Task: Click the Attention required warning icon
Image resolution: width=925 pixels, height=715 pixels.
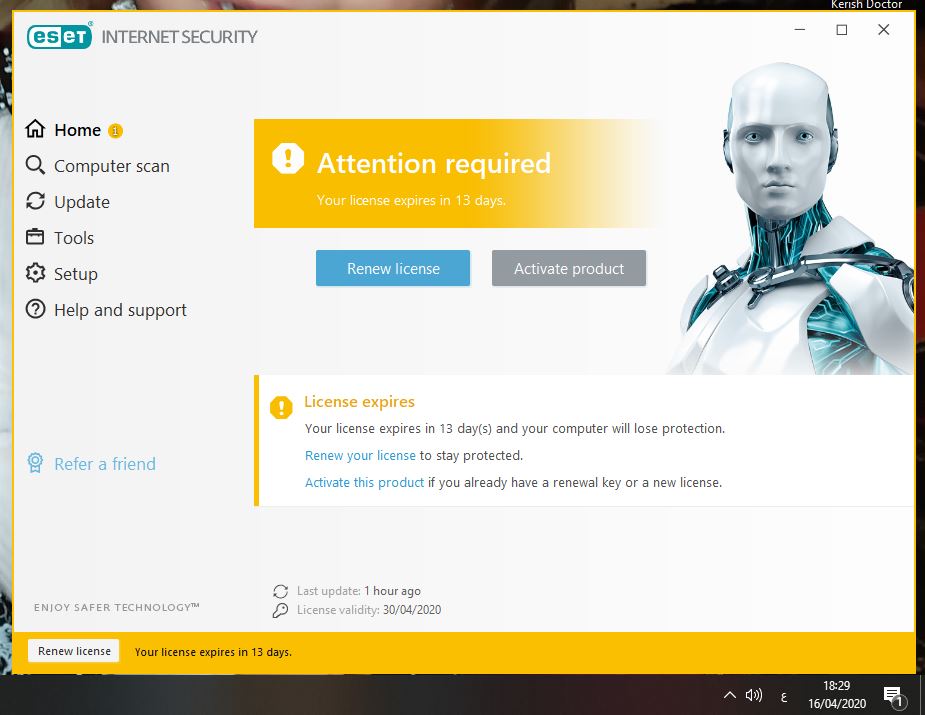Action: pos(288,158)
